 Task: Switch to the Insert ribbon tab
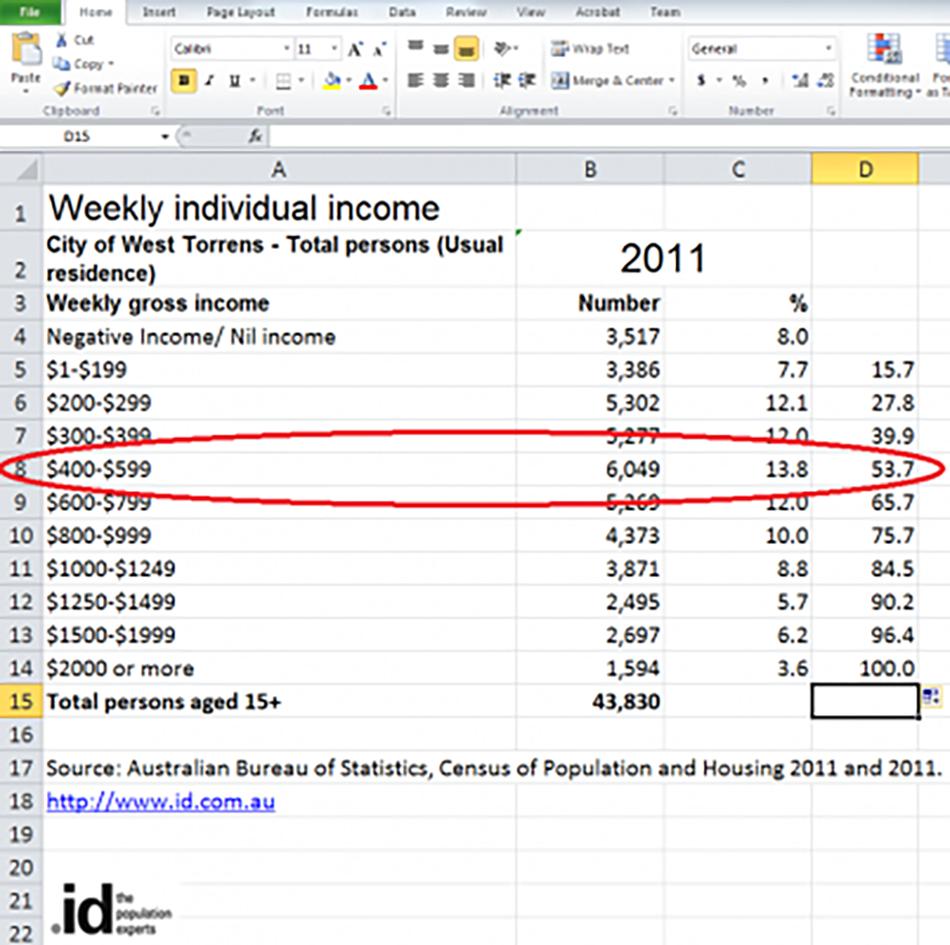click(159, 12)
